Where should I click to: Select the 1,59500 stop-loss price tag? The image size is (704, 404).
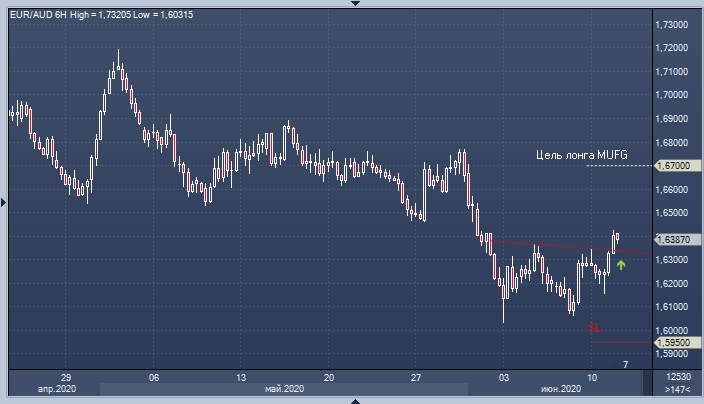point(675,343)
